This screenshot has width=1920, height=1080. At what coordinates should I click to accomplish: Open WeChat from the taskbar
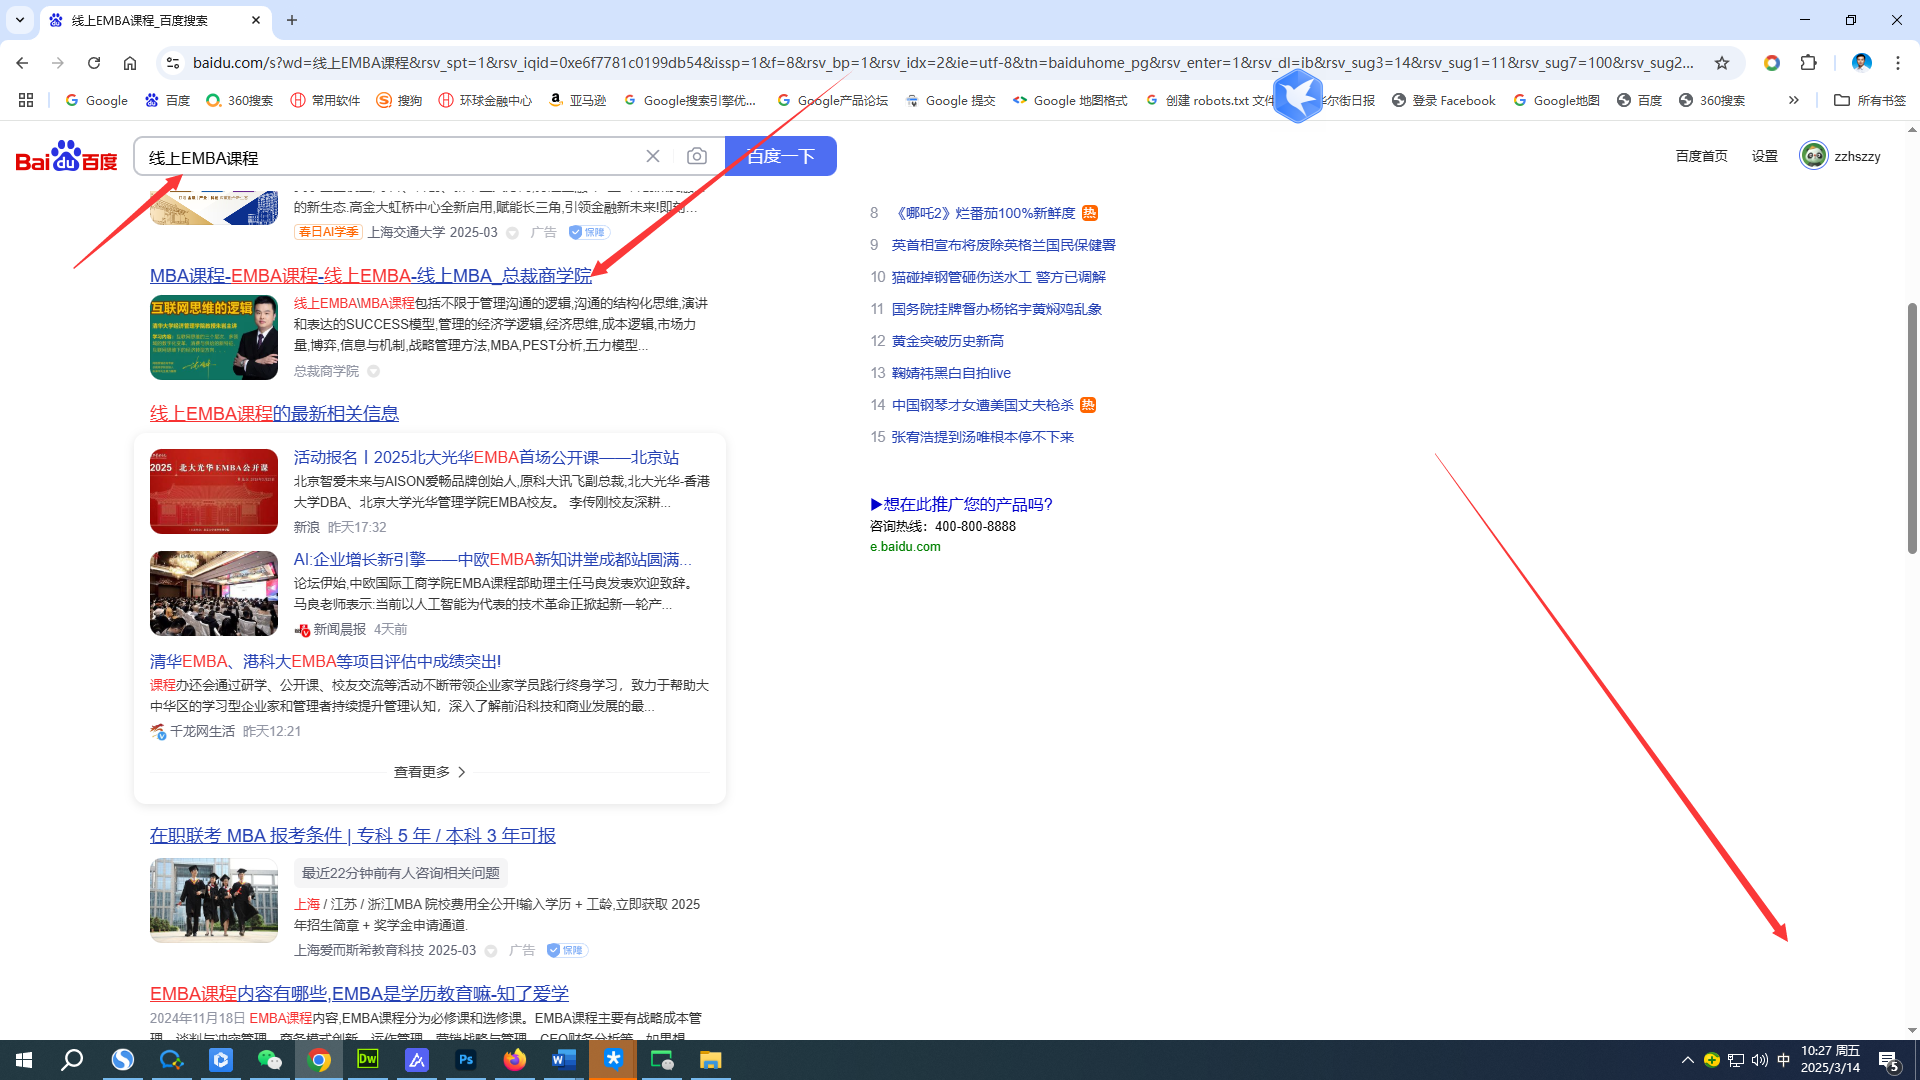[270, 1059]
